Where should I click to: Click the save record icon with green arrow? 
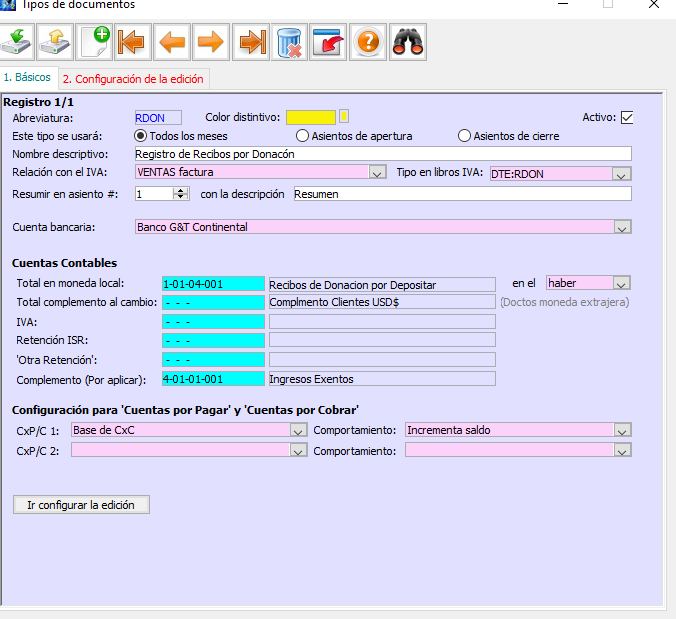(18, 42)
